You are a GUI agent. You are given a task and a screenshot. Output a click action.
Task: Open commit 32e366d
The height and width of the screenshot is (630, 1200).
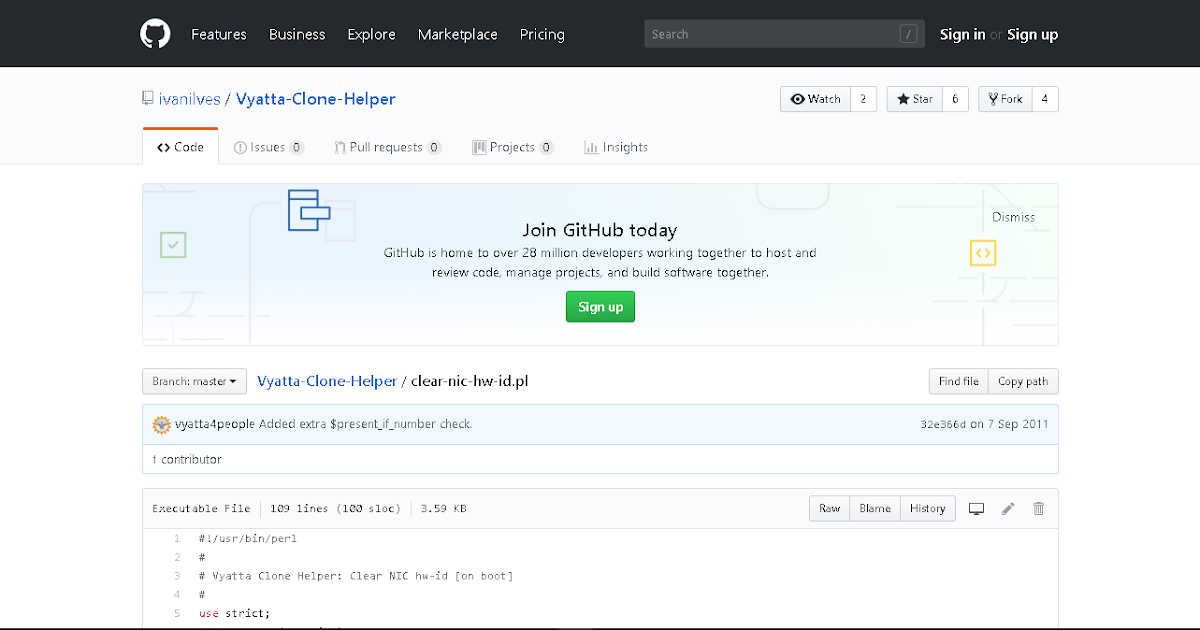coord(944,423)
